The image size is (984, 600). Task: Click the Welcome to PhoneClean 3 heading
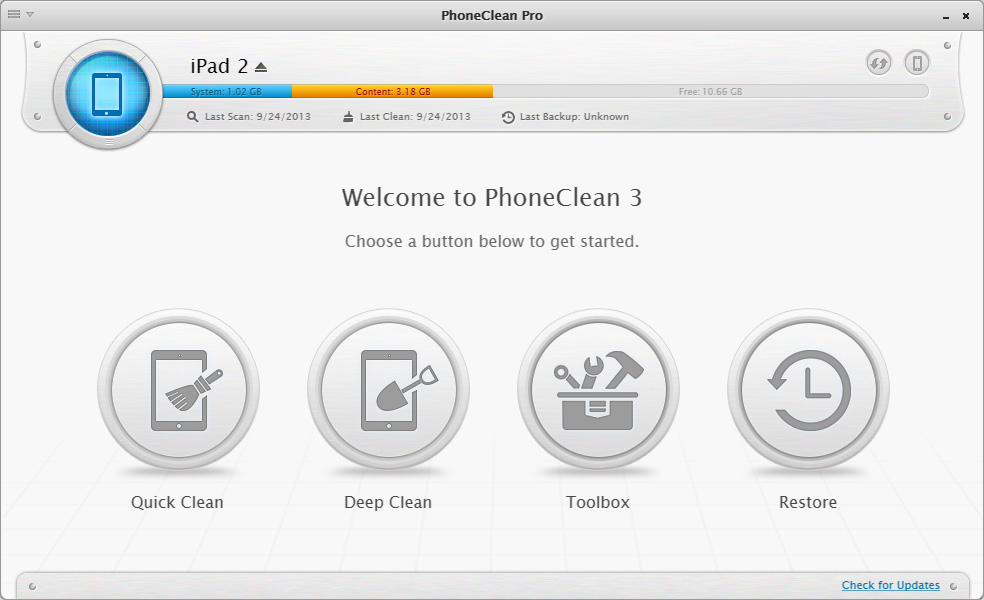click(x=491, y=198)
